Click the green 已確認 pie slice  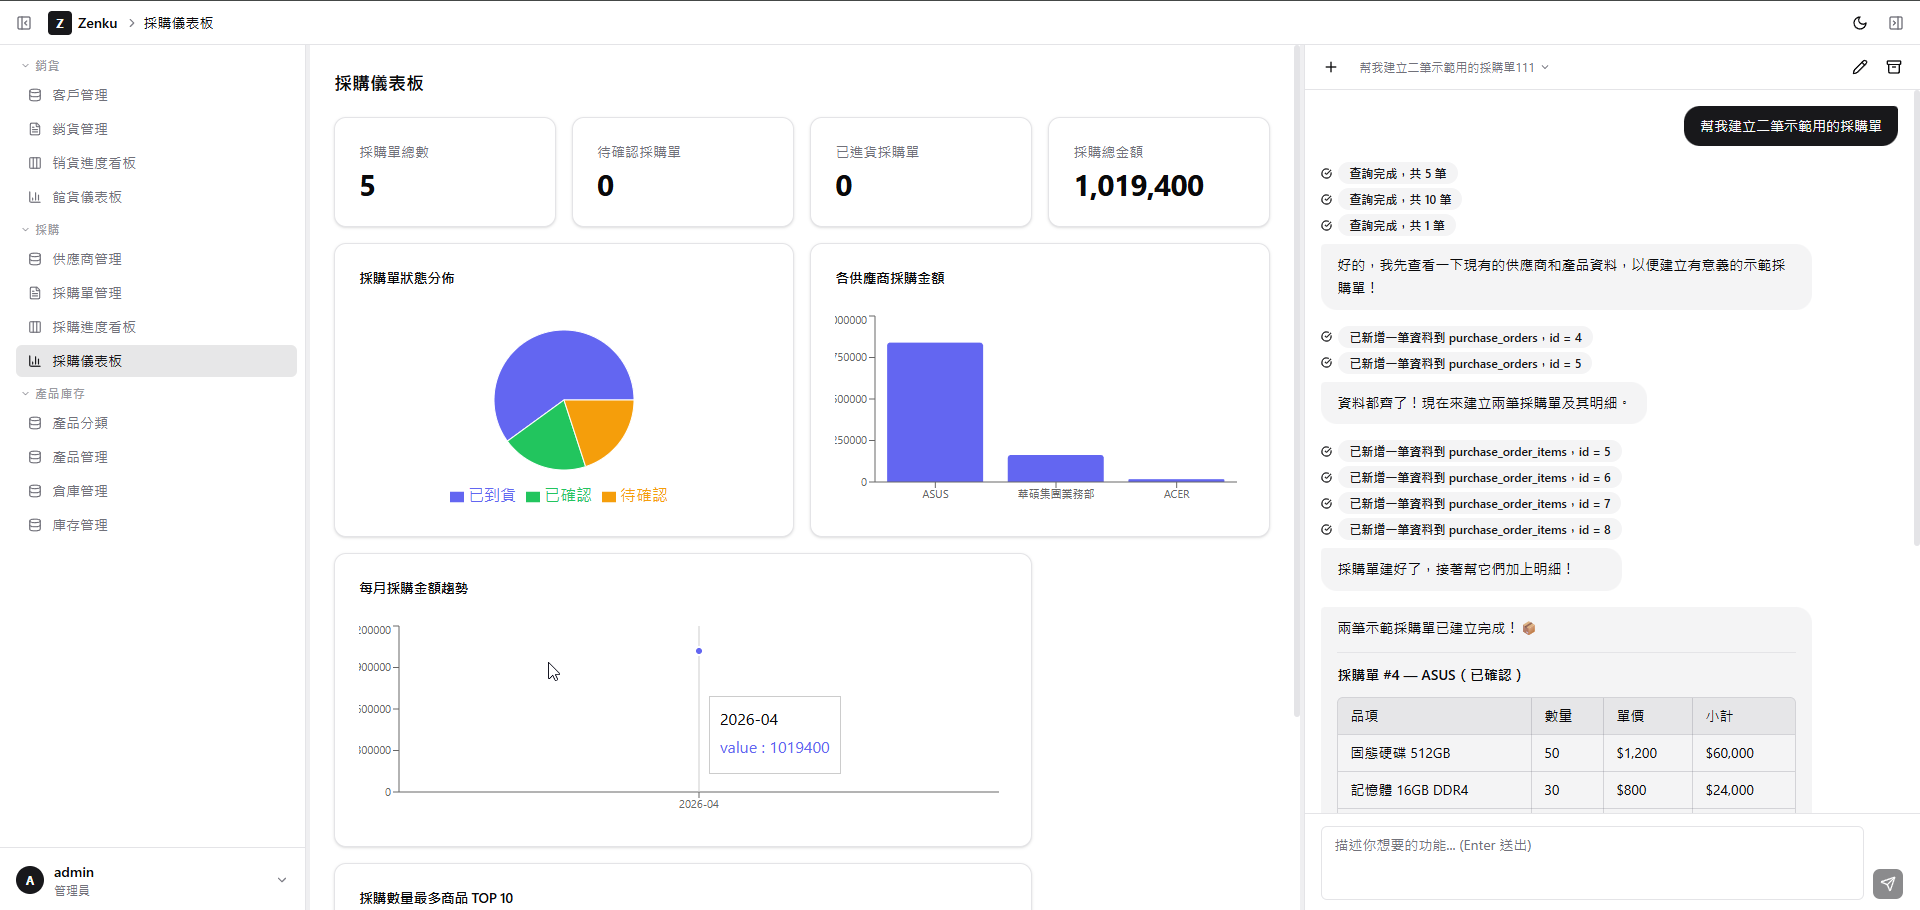click(548, 442)
